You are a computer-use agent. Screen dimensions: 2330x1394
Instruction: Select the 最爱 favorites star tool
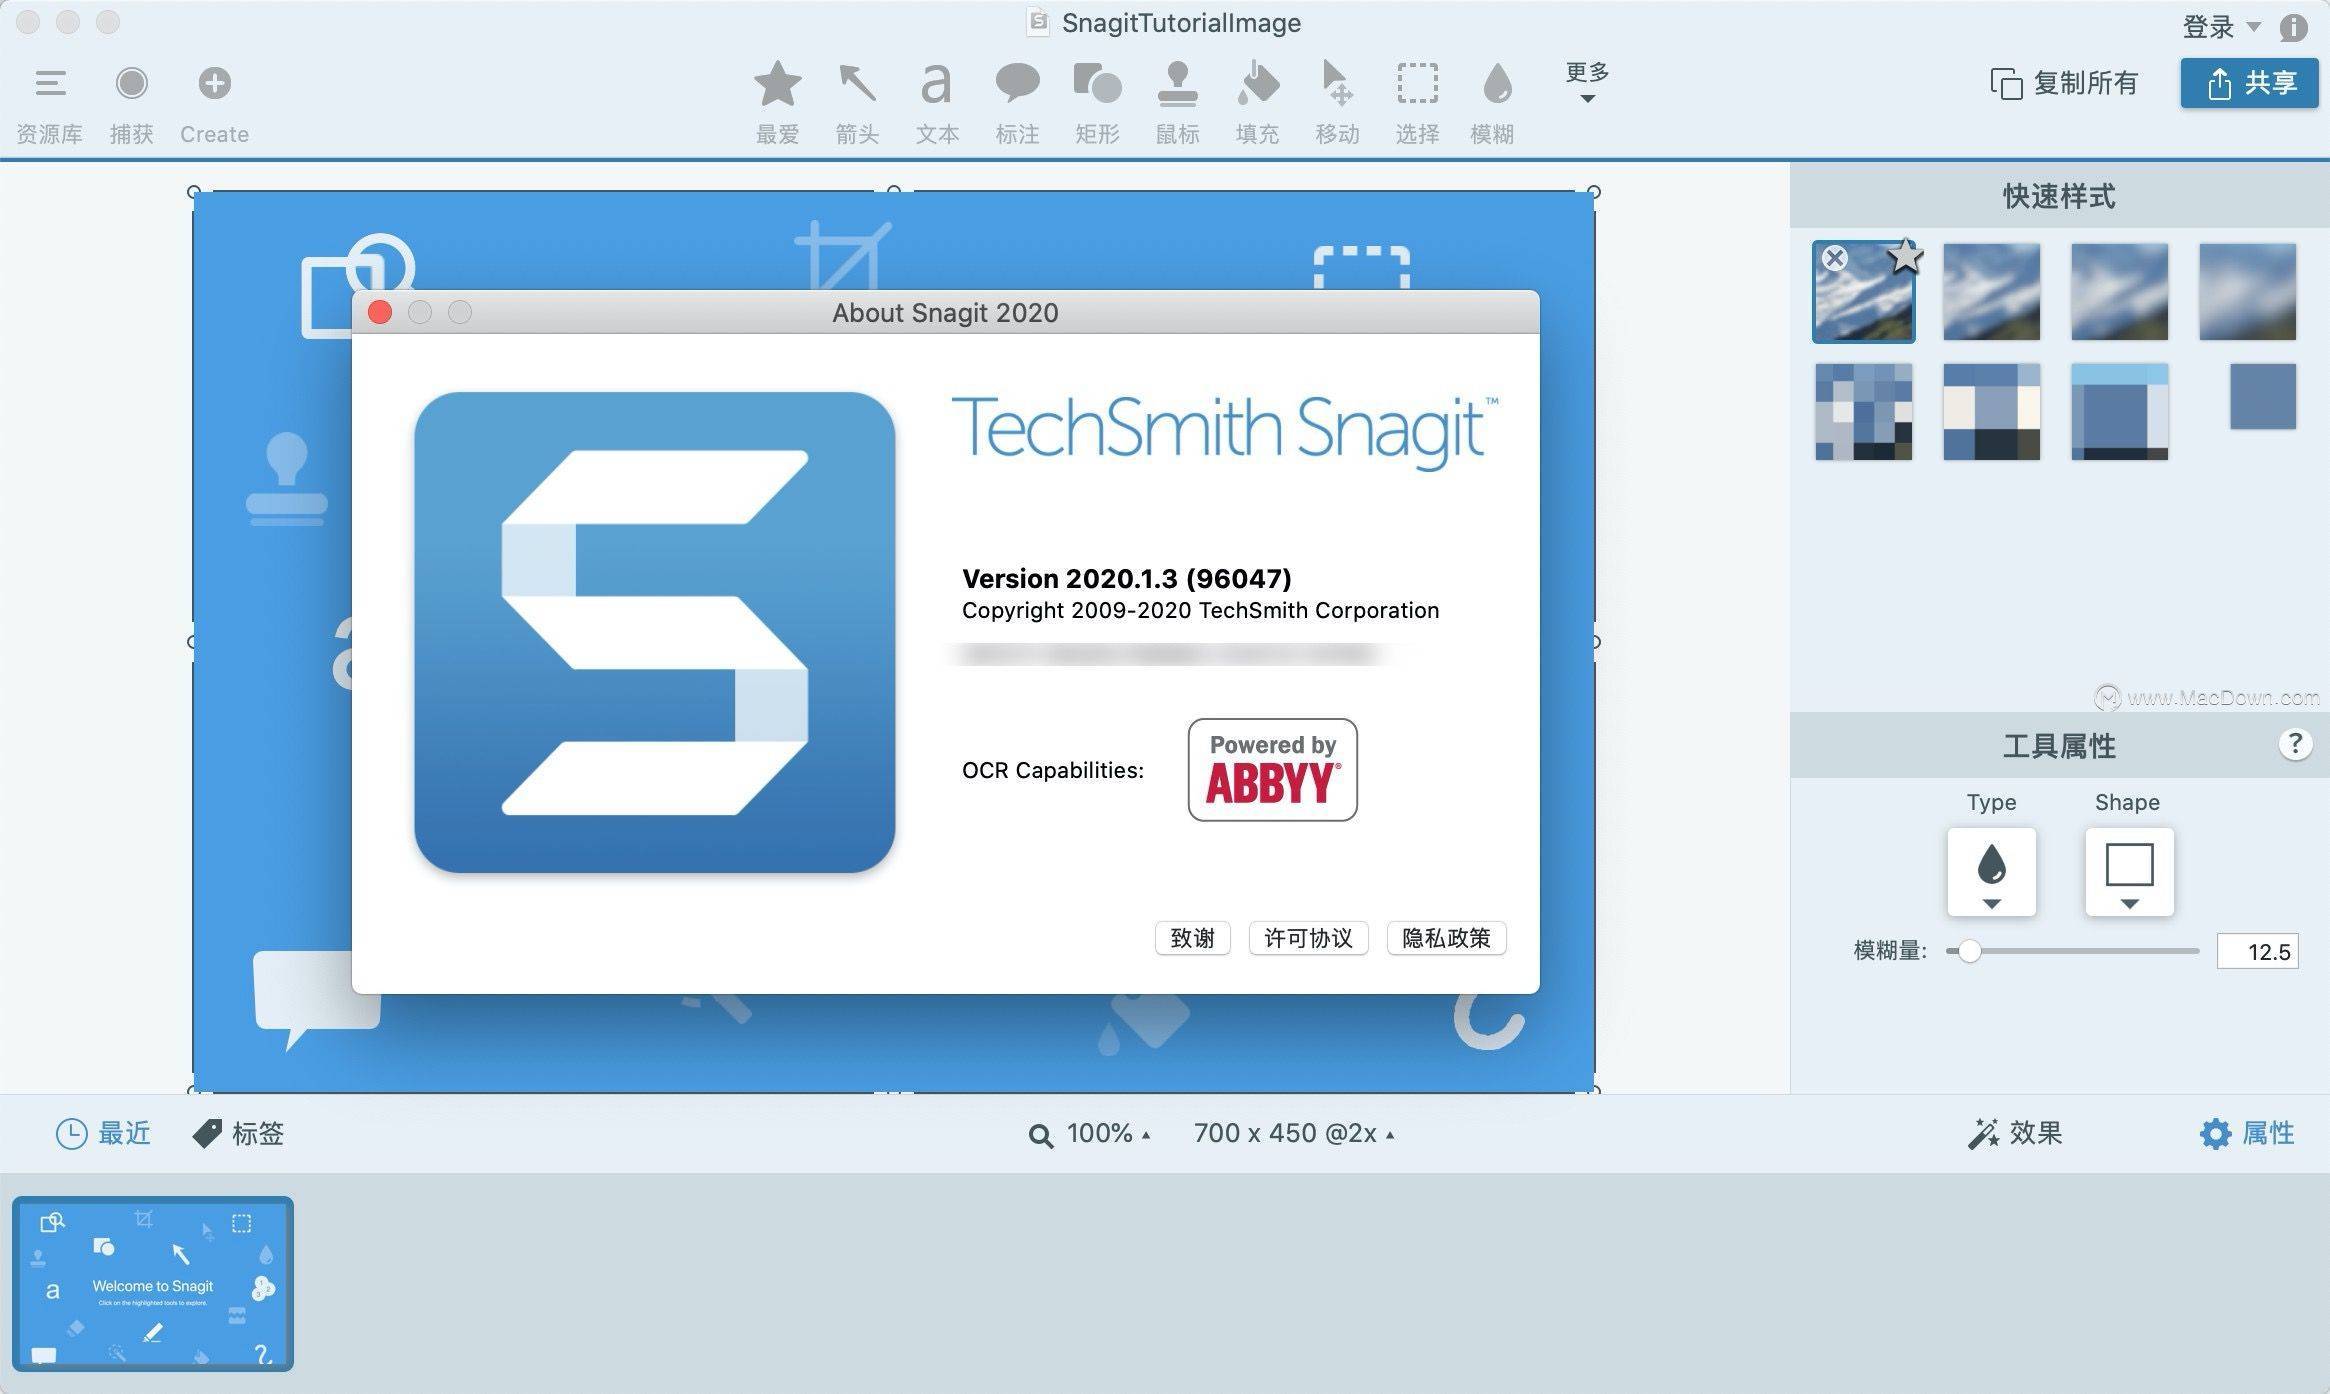[777, 103]
